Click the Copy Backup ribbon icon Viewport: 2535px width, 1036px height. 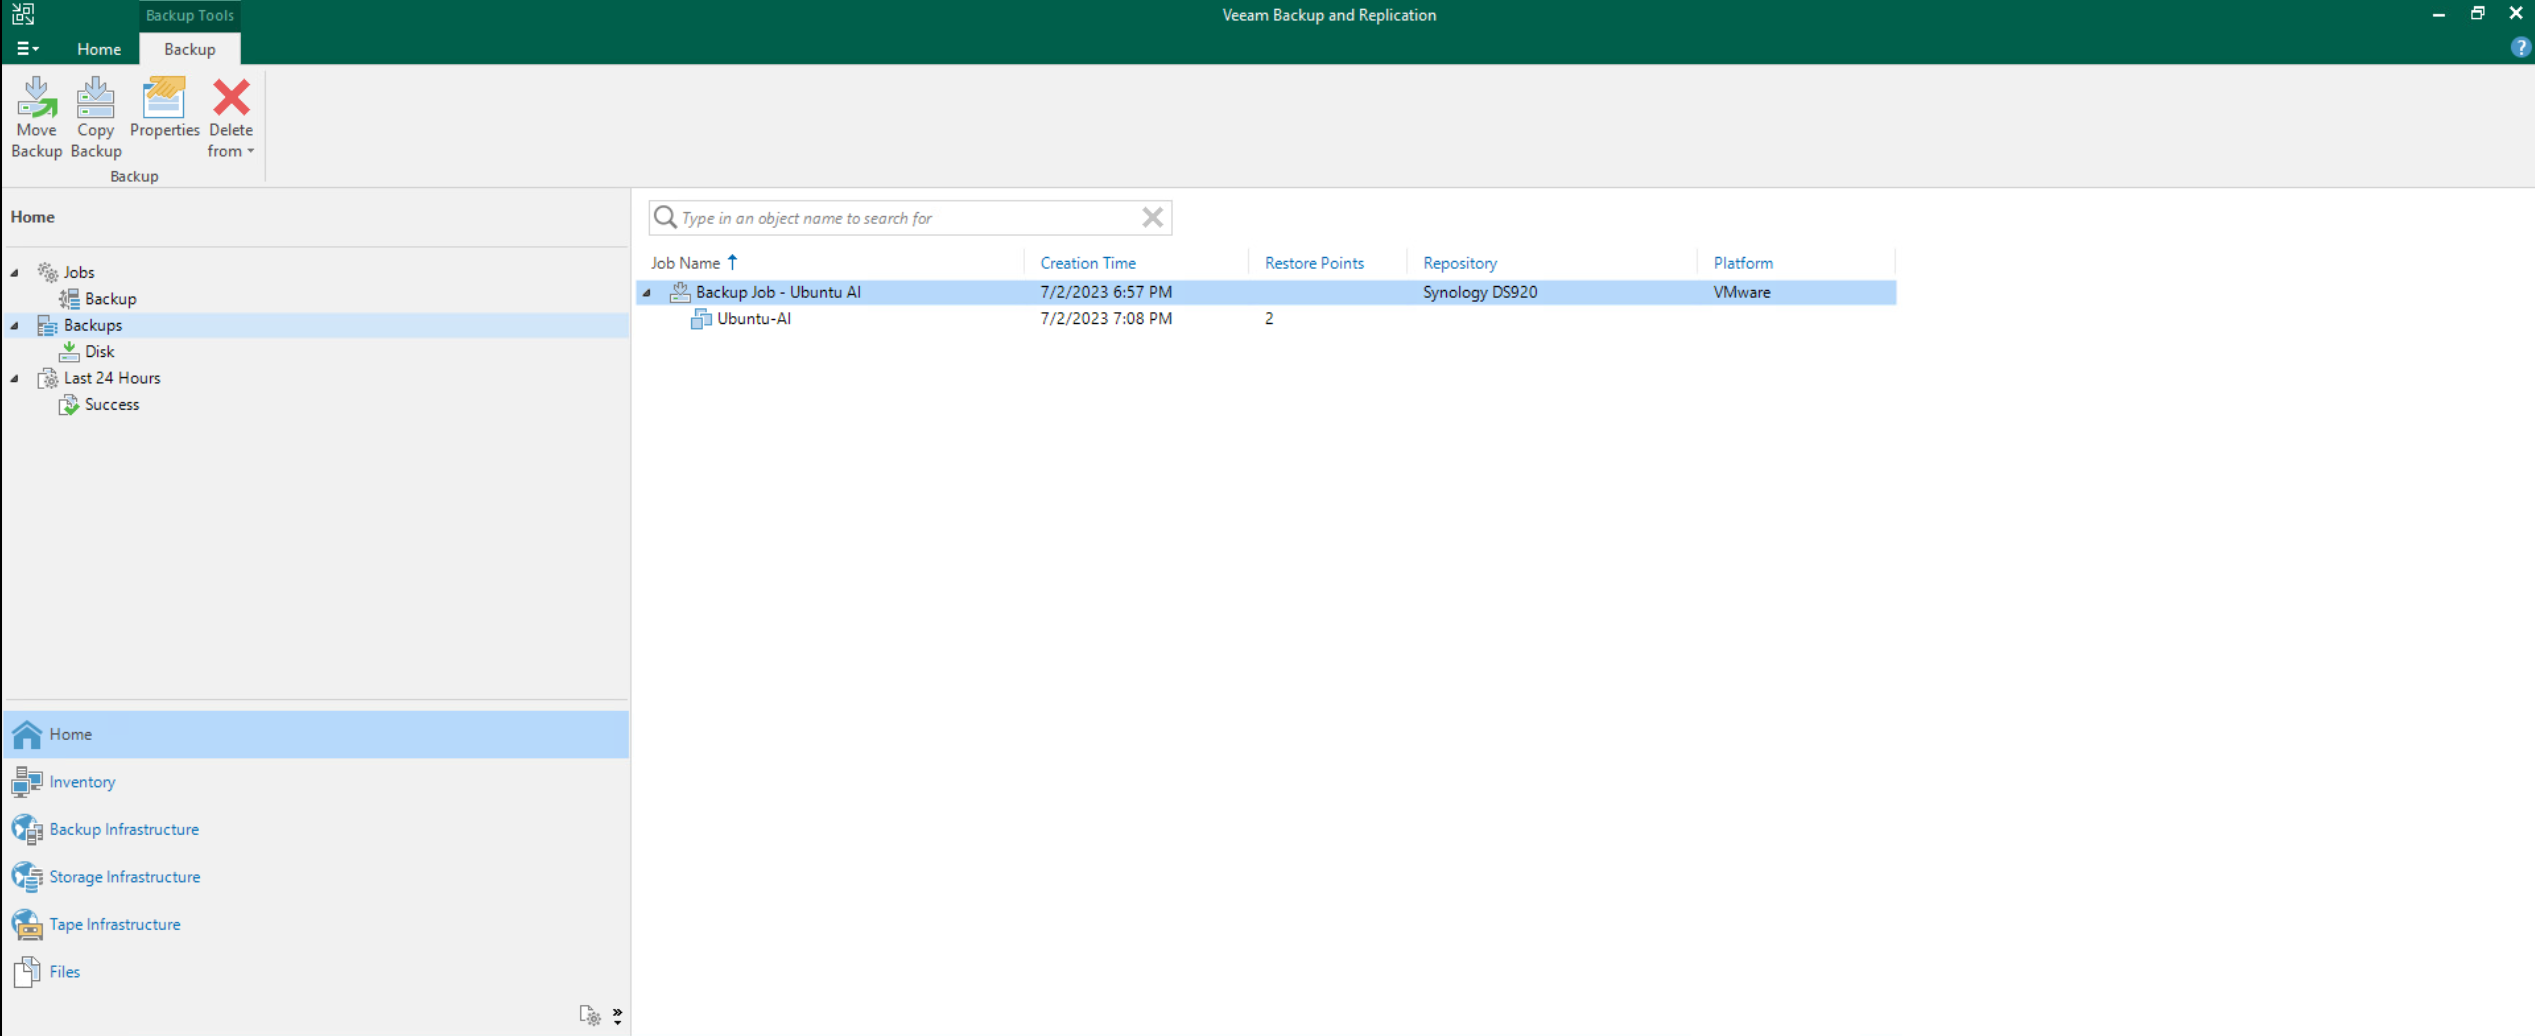click(x=96, y=117)
